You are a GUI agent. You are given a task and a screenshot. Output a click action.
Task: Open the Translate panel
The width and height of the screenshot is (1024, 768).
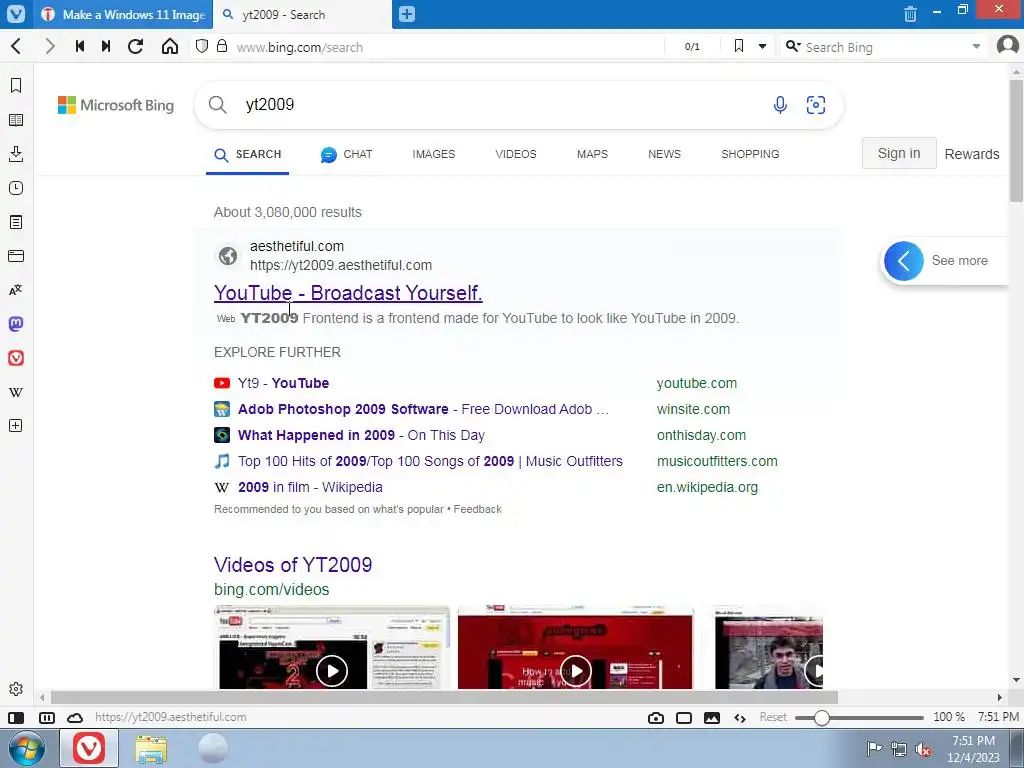tap(16, 290)
